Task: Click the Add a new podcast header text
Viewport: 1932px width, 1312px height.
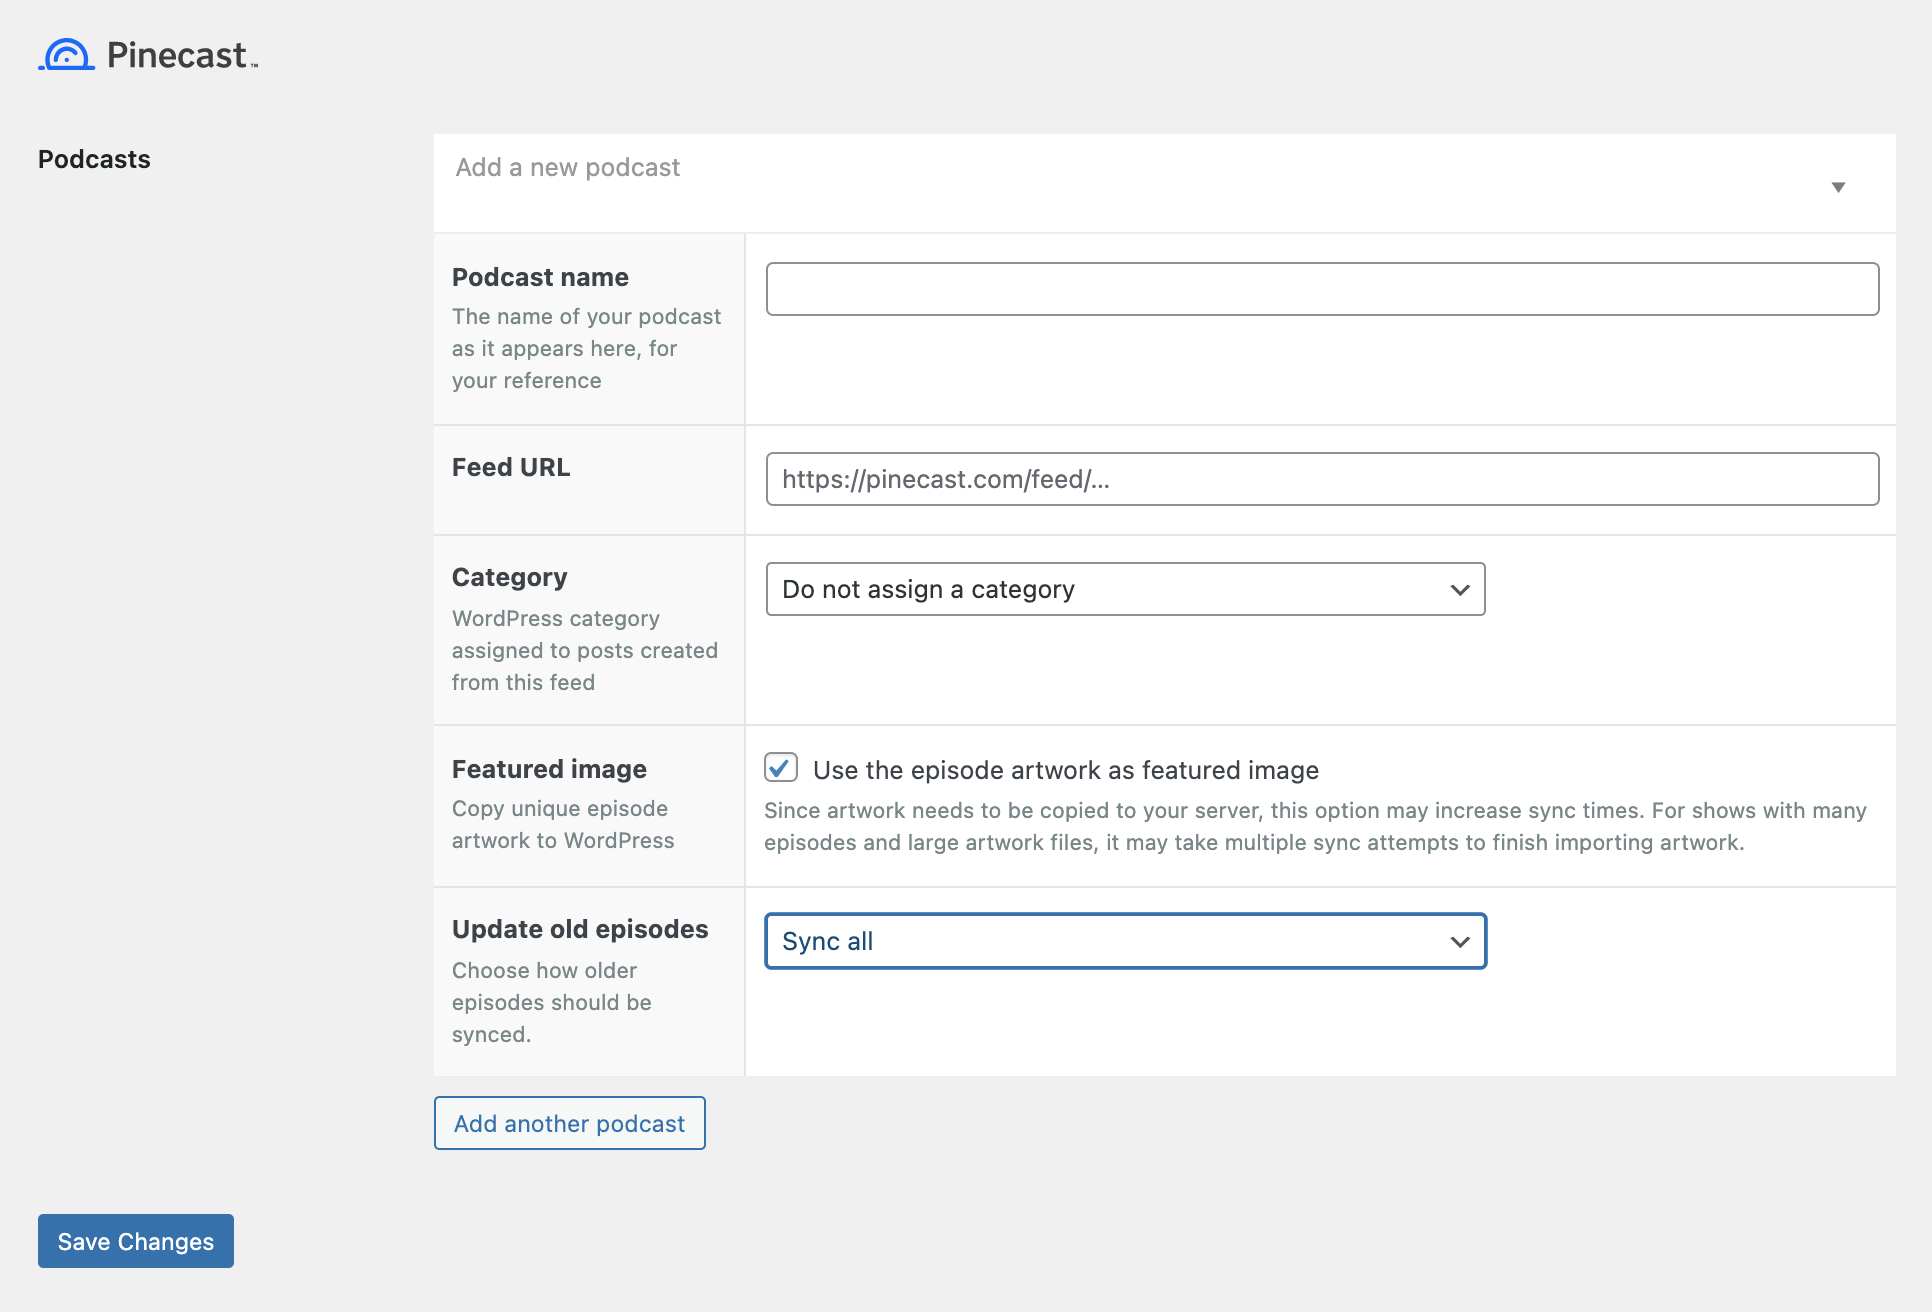Action: point(568,167)
